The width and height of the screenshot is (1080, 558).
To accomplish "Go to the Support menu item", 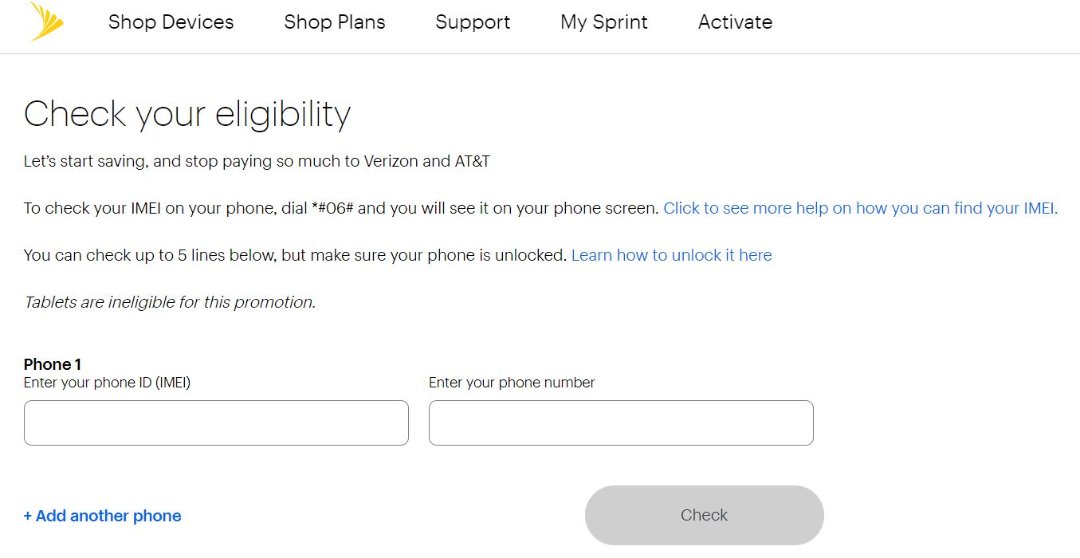I will click(x=473, y=22).
